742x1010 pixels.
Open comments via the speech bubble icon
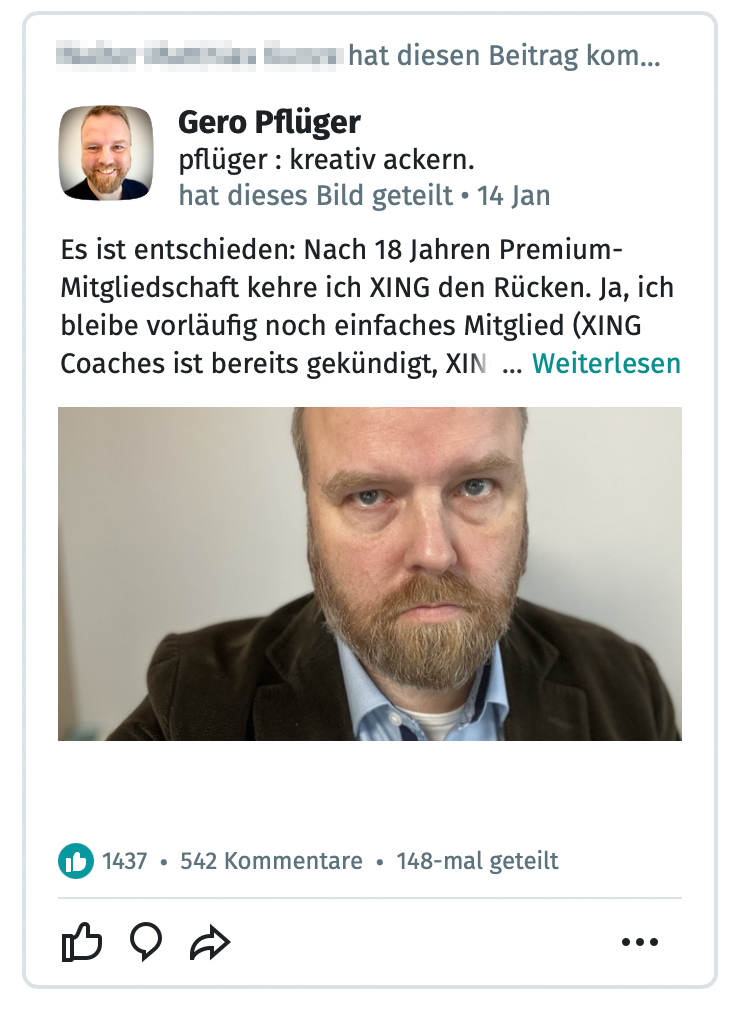coord(146,942)
